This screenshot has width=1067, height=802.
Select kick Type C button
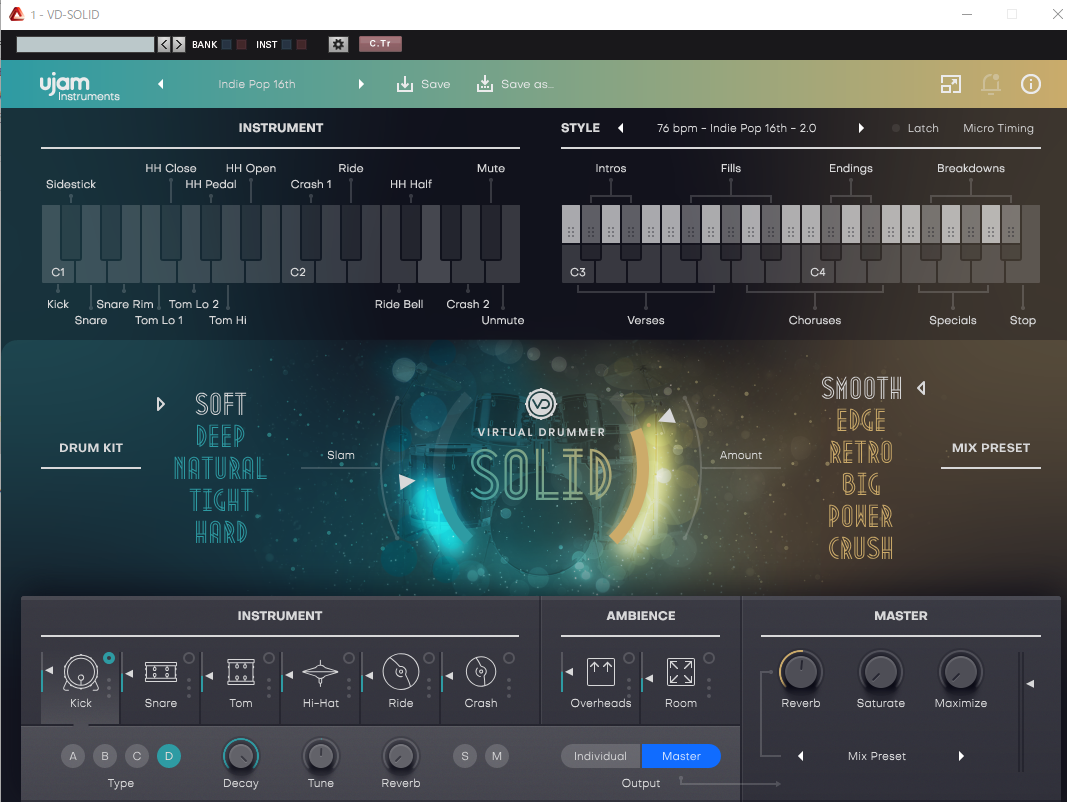(137, 756)
